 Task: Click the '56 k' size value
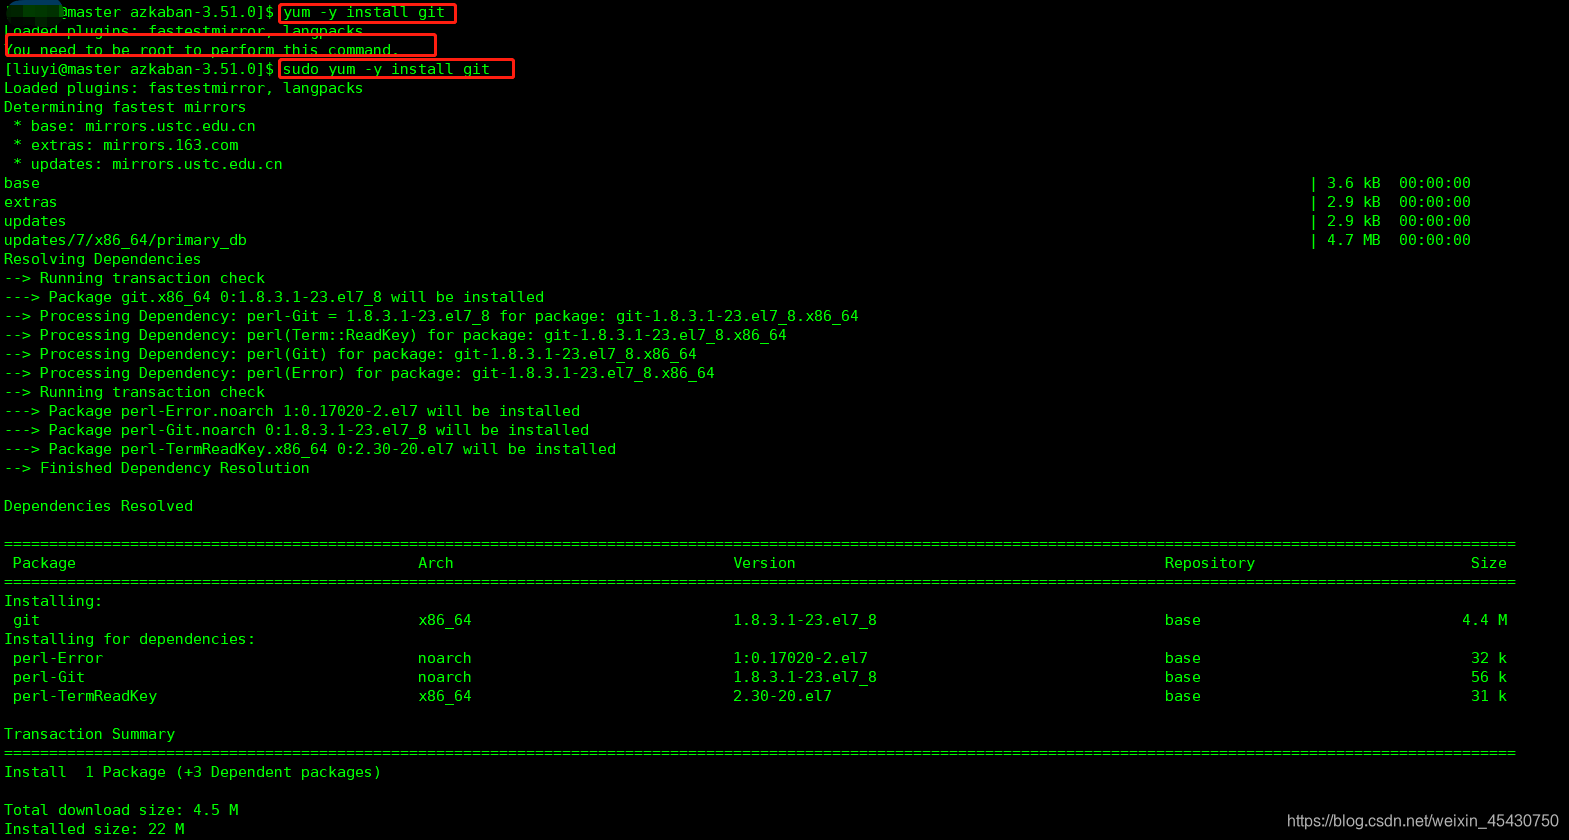coord(1488,677)
